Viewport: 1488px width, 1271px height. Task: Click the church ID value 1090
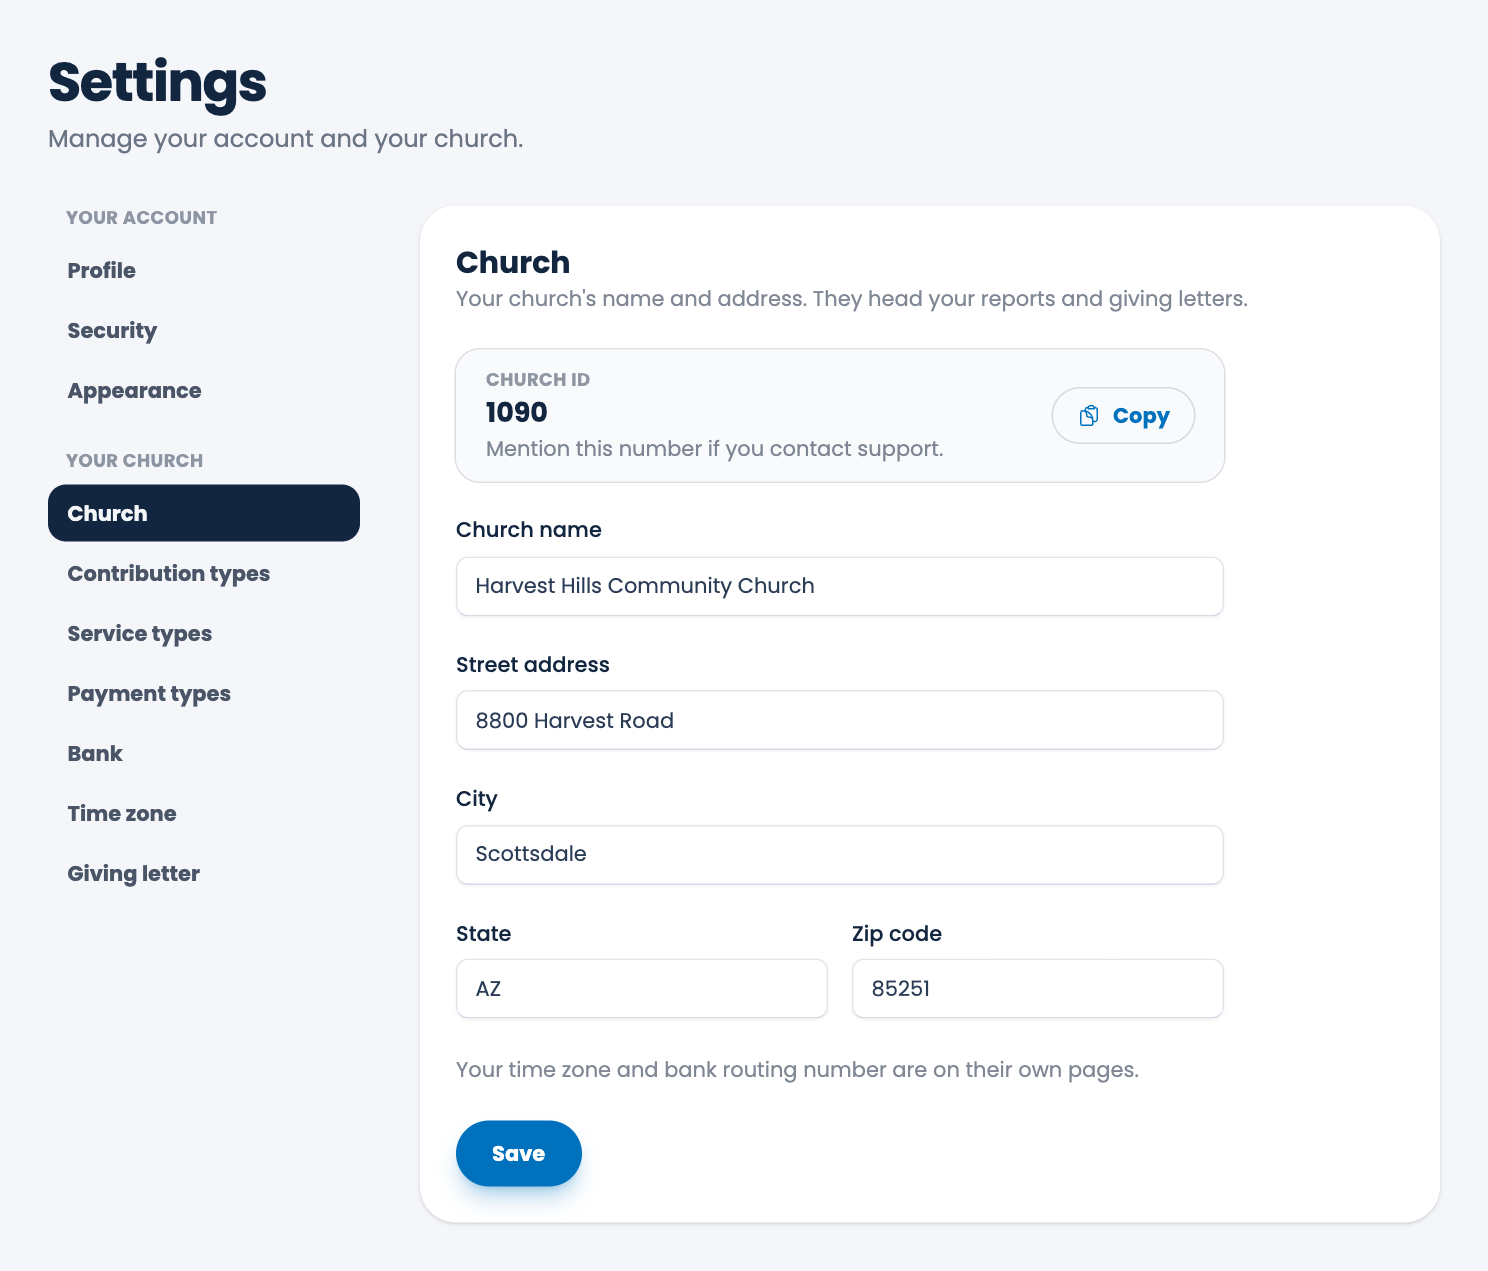[516, 412]
